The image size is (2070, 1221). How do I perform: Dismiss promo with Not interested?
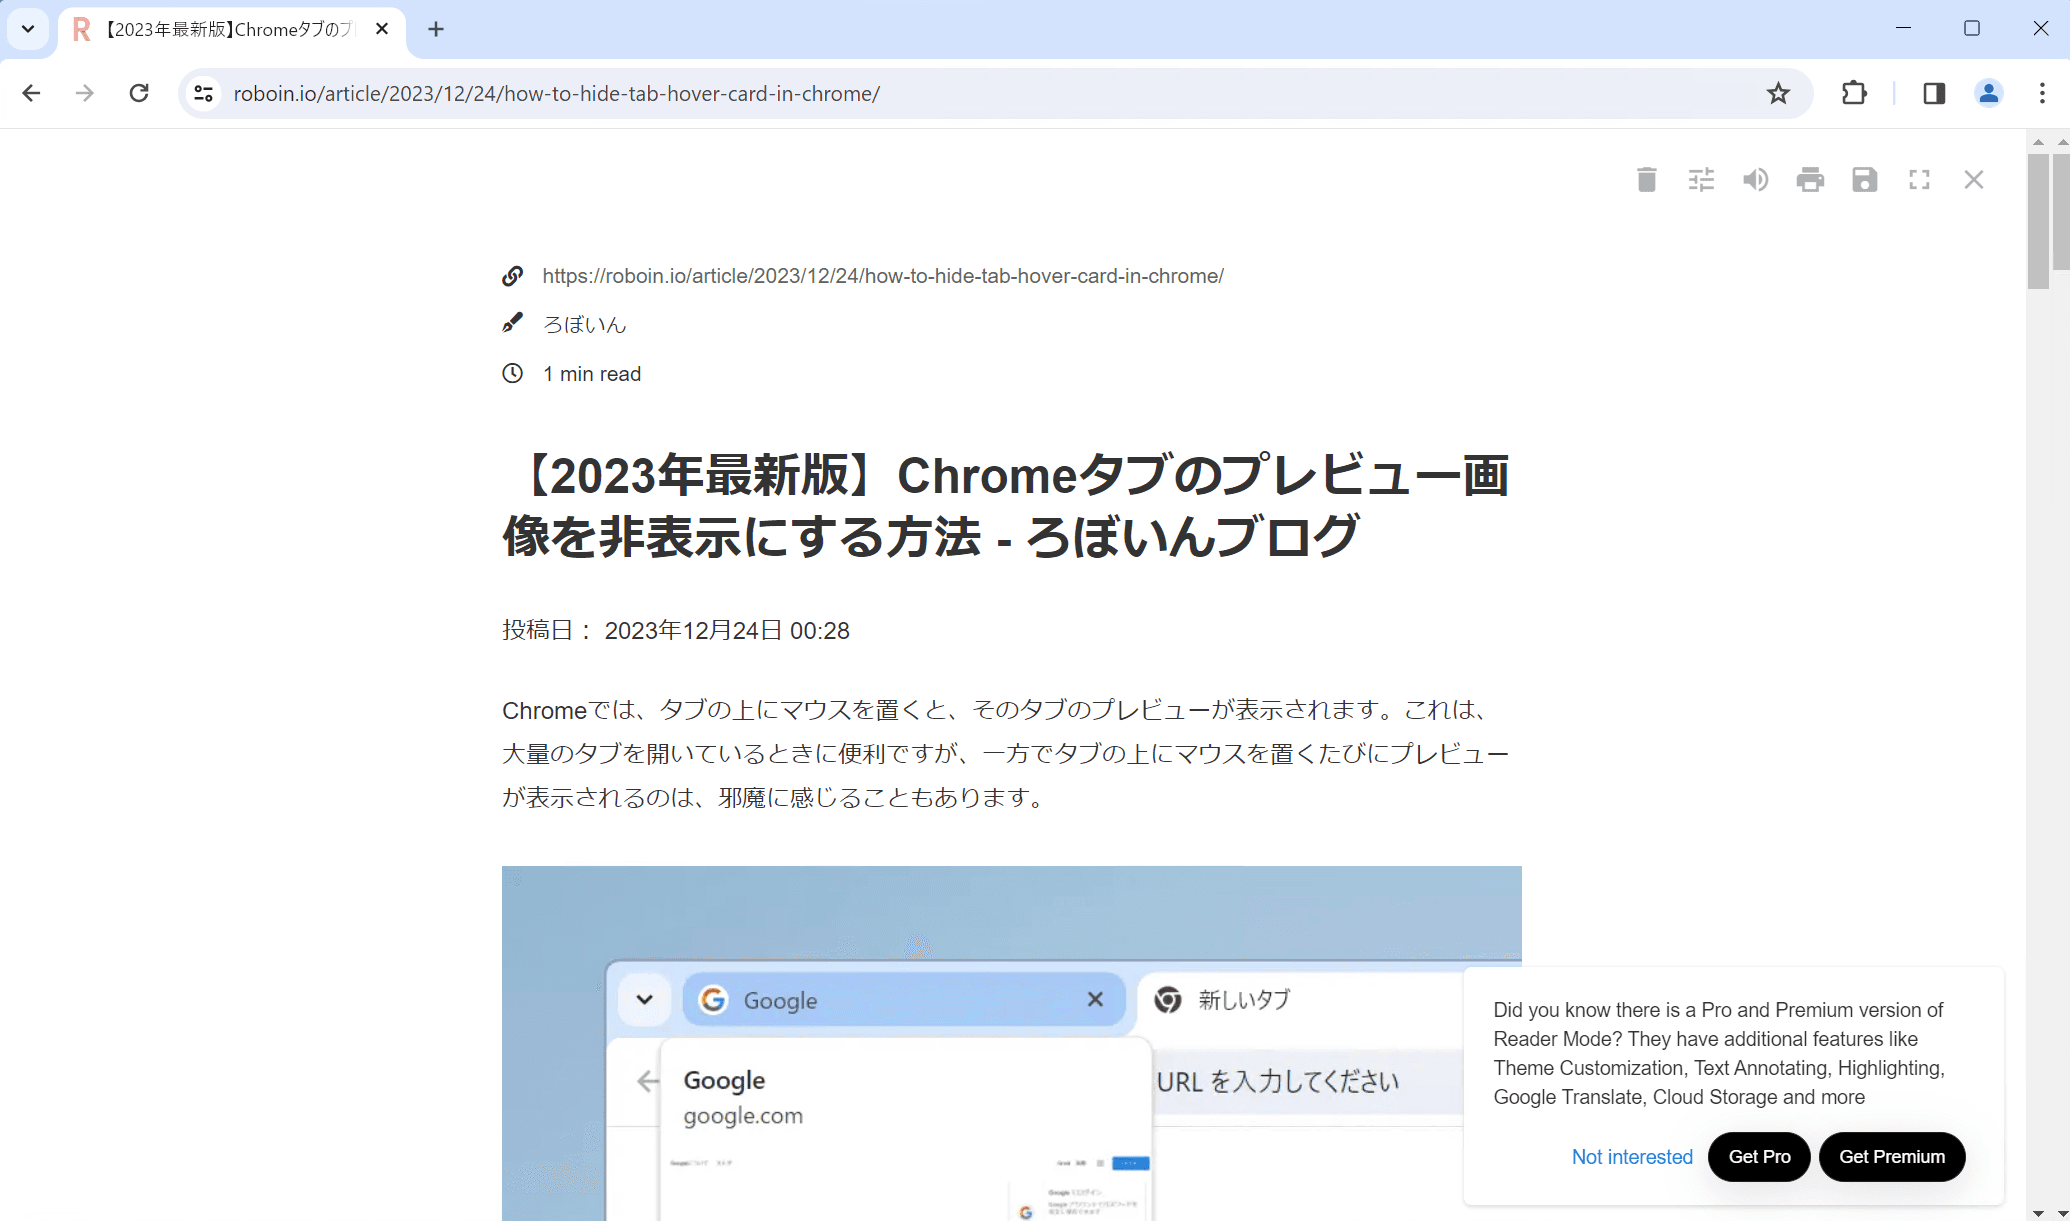[x=1632, y=1157]
